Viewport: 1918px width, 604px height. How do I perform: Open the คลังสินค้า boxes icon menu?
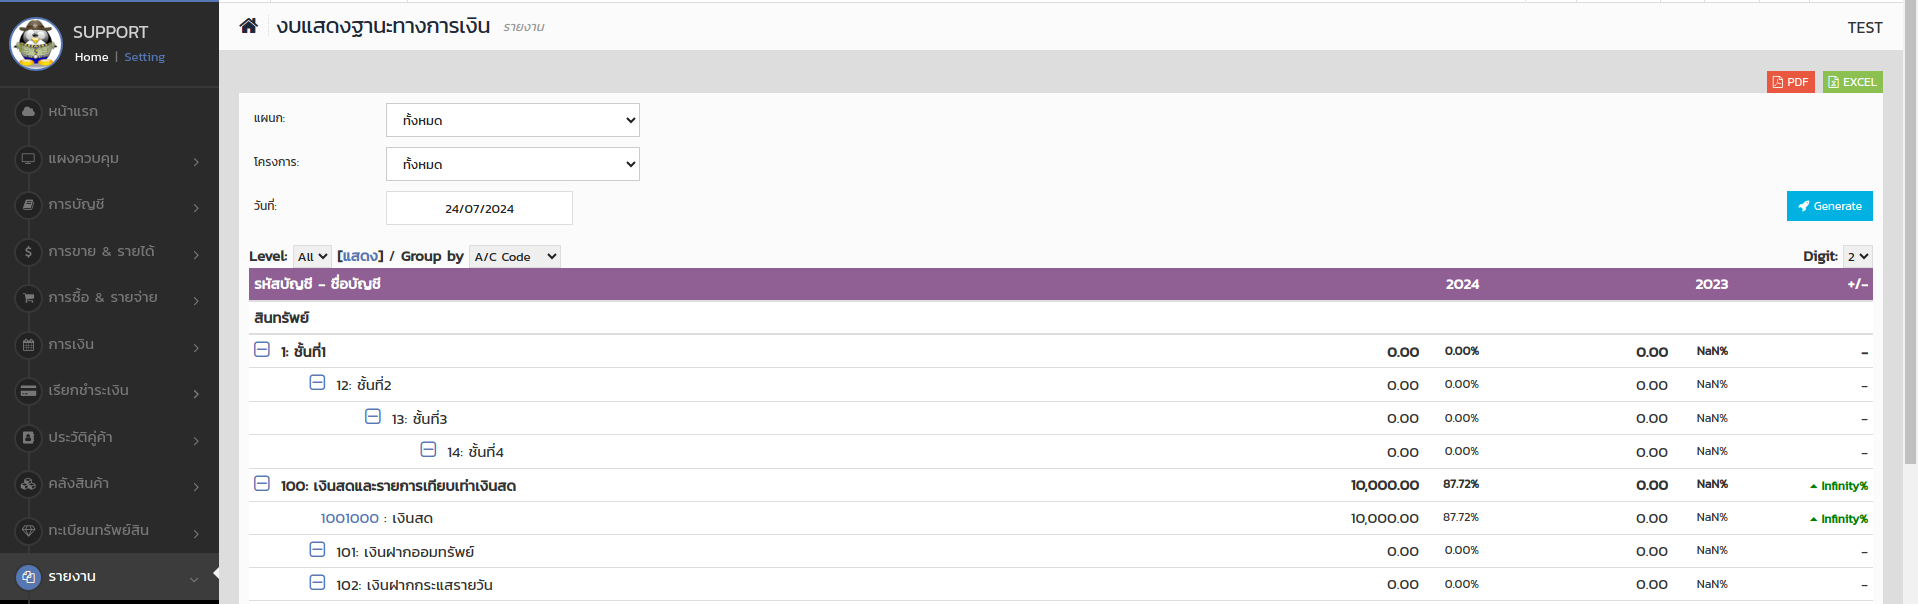[x=28, y=484]
